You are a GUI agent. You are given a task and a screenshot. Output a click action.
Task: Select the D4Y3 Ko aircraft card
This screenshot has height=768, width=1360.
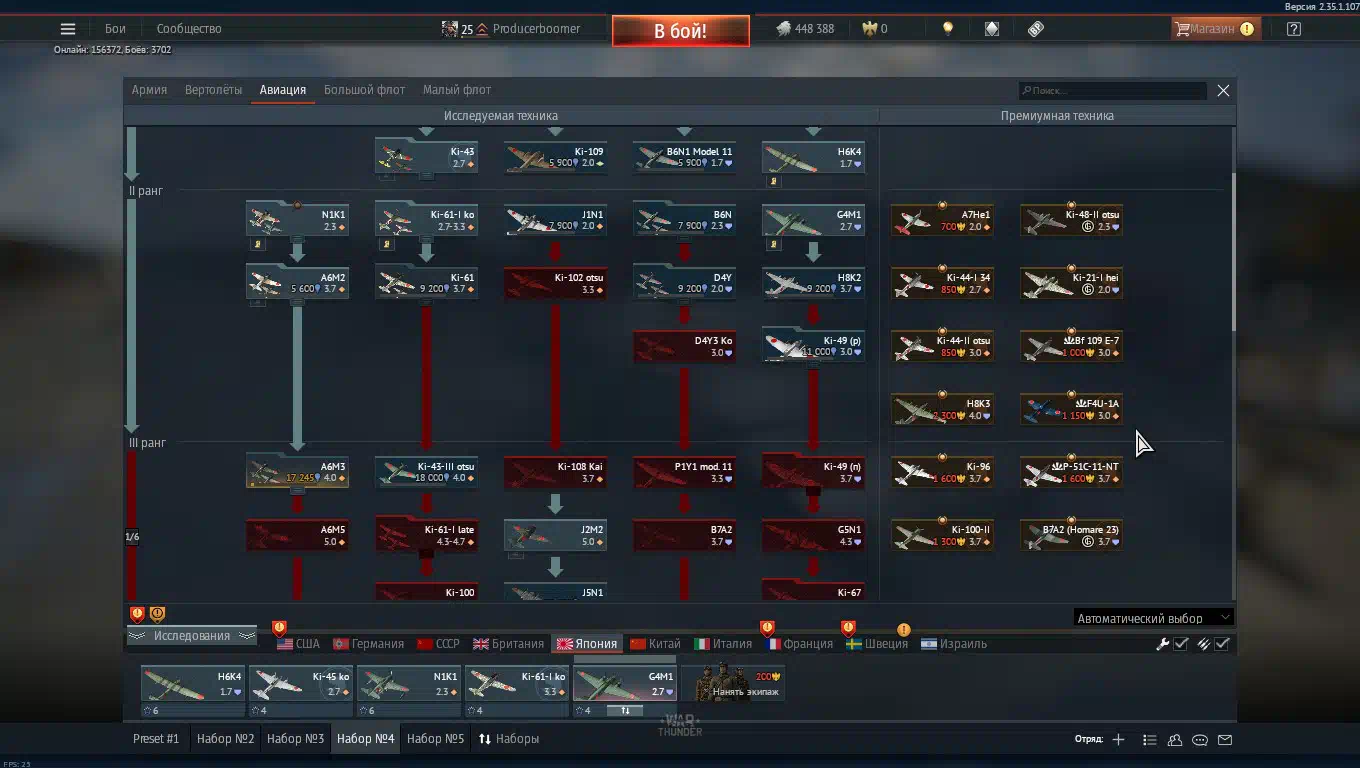[x=684, y=347]
